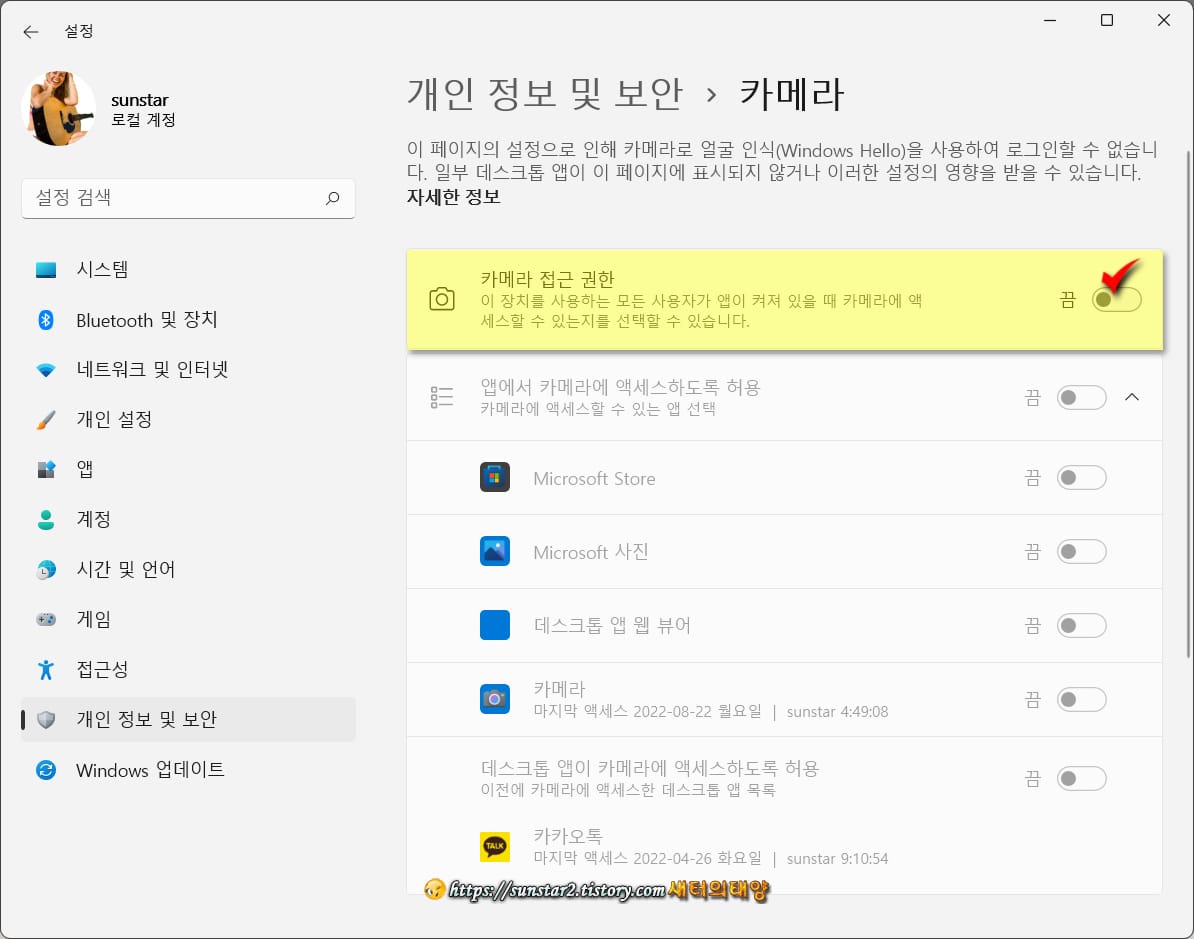This screenshot has height=939, width=1194.
Task: Enable camera access for 데스크톱 앱 웹 뷰어
Action: 1081,625
